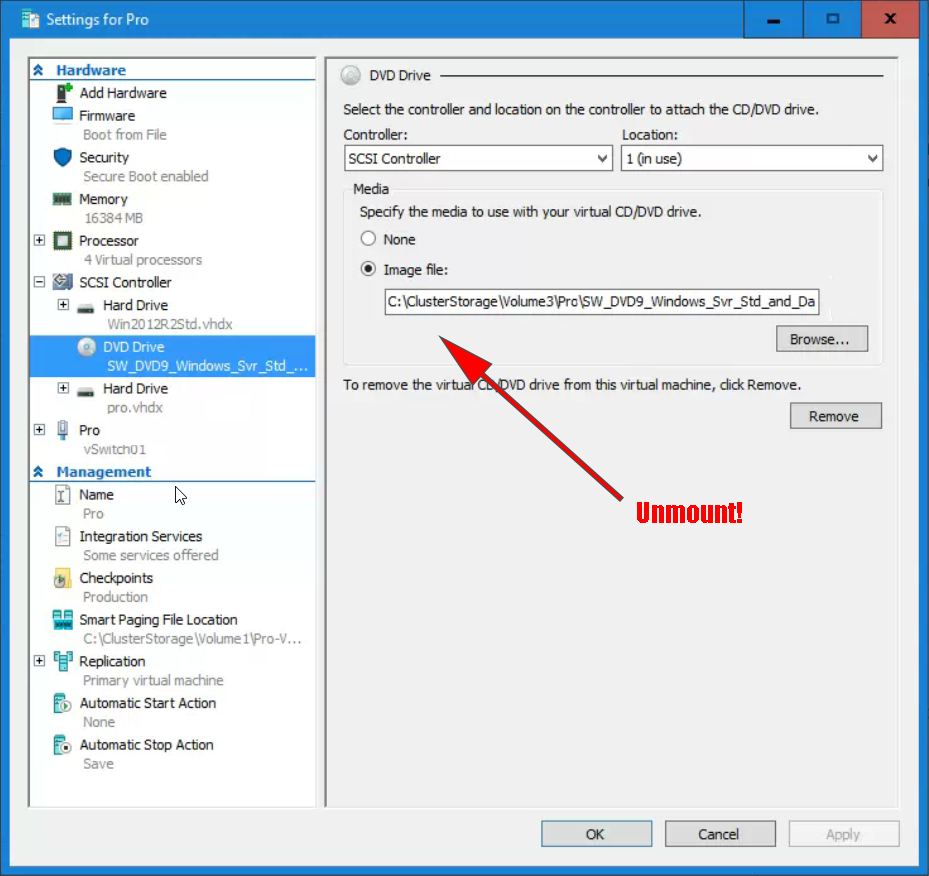The image size is (929, 876).
Task: Select the Firmware tree item
Action: [107, 115]
